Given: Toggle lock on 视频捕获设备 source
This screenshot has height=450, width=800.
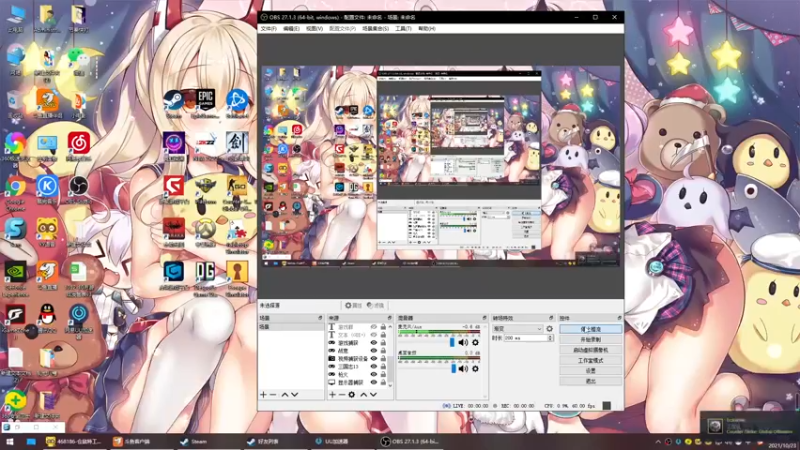Looking at the screenshot, I should [383, 359].
